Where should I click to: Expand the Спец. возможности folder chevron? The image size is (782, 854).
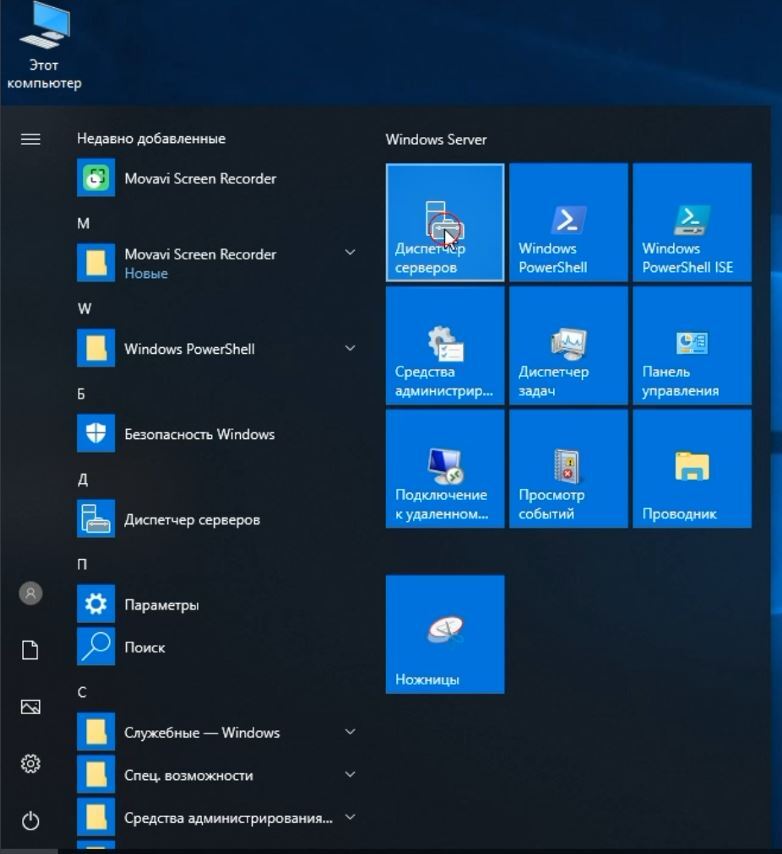click(350, 774)
